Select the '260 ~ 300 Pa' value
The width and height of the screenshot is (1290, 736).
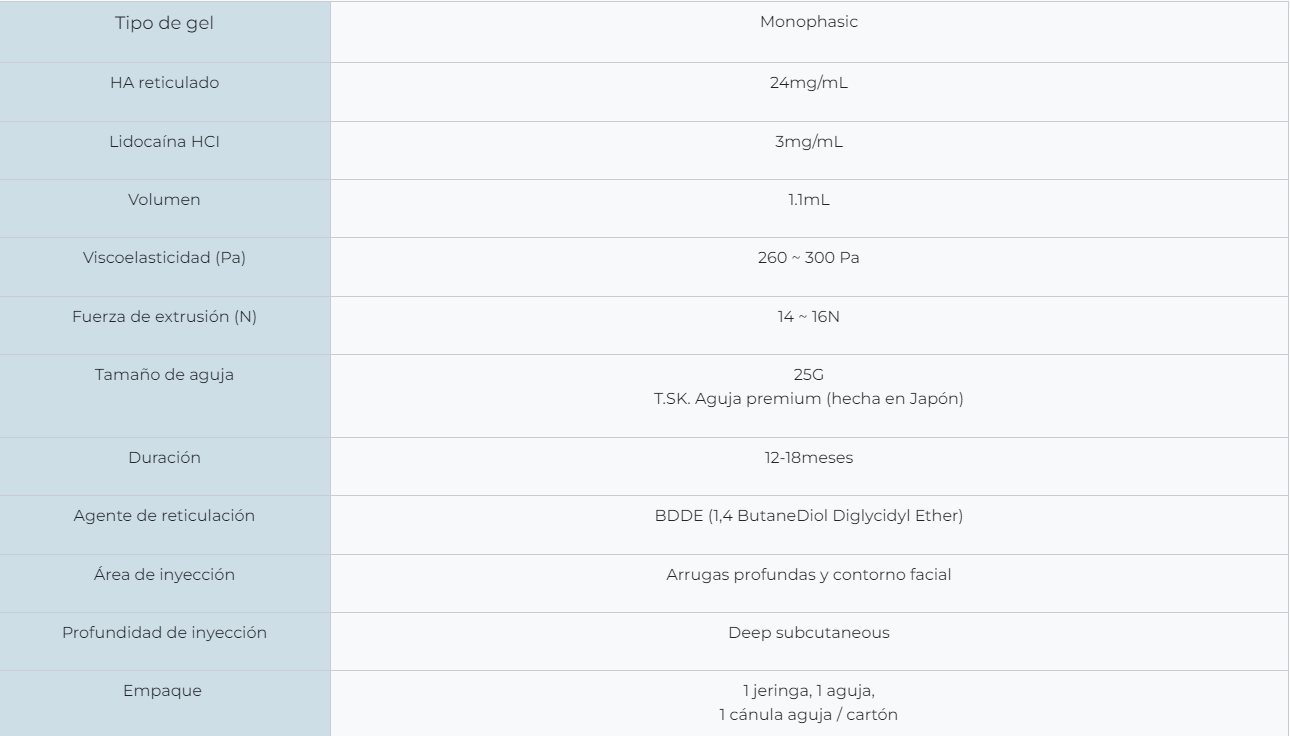coord(809,258)
